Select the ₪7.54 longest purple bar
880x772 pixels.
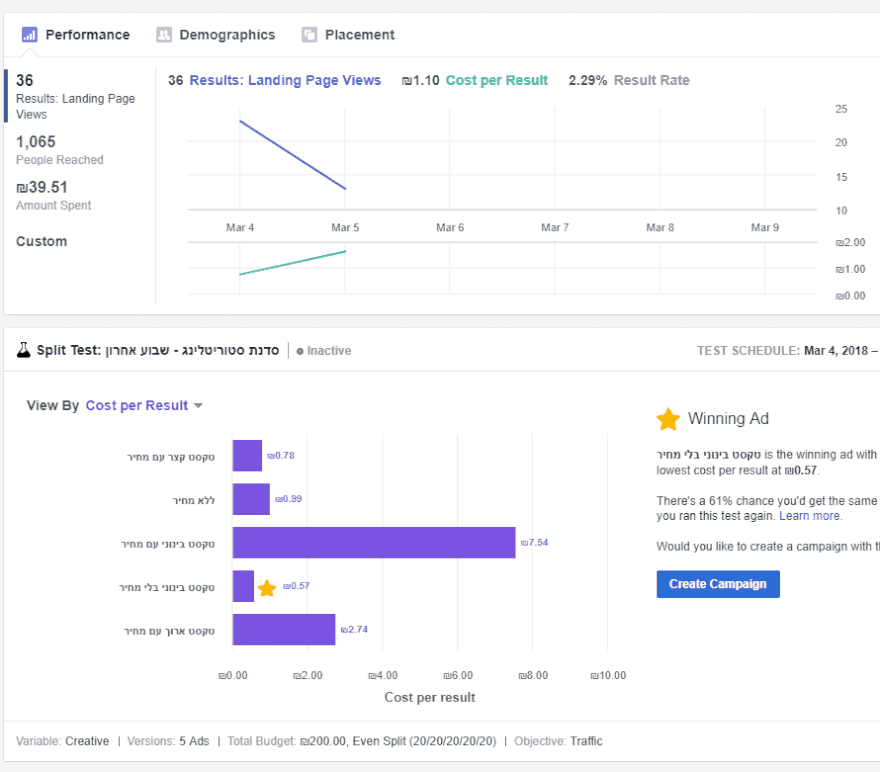[374, 542]
